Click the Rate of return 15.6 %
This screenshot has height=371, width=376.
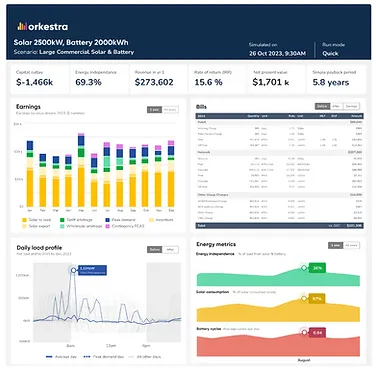point(208,82)
